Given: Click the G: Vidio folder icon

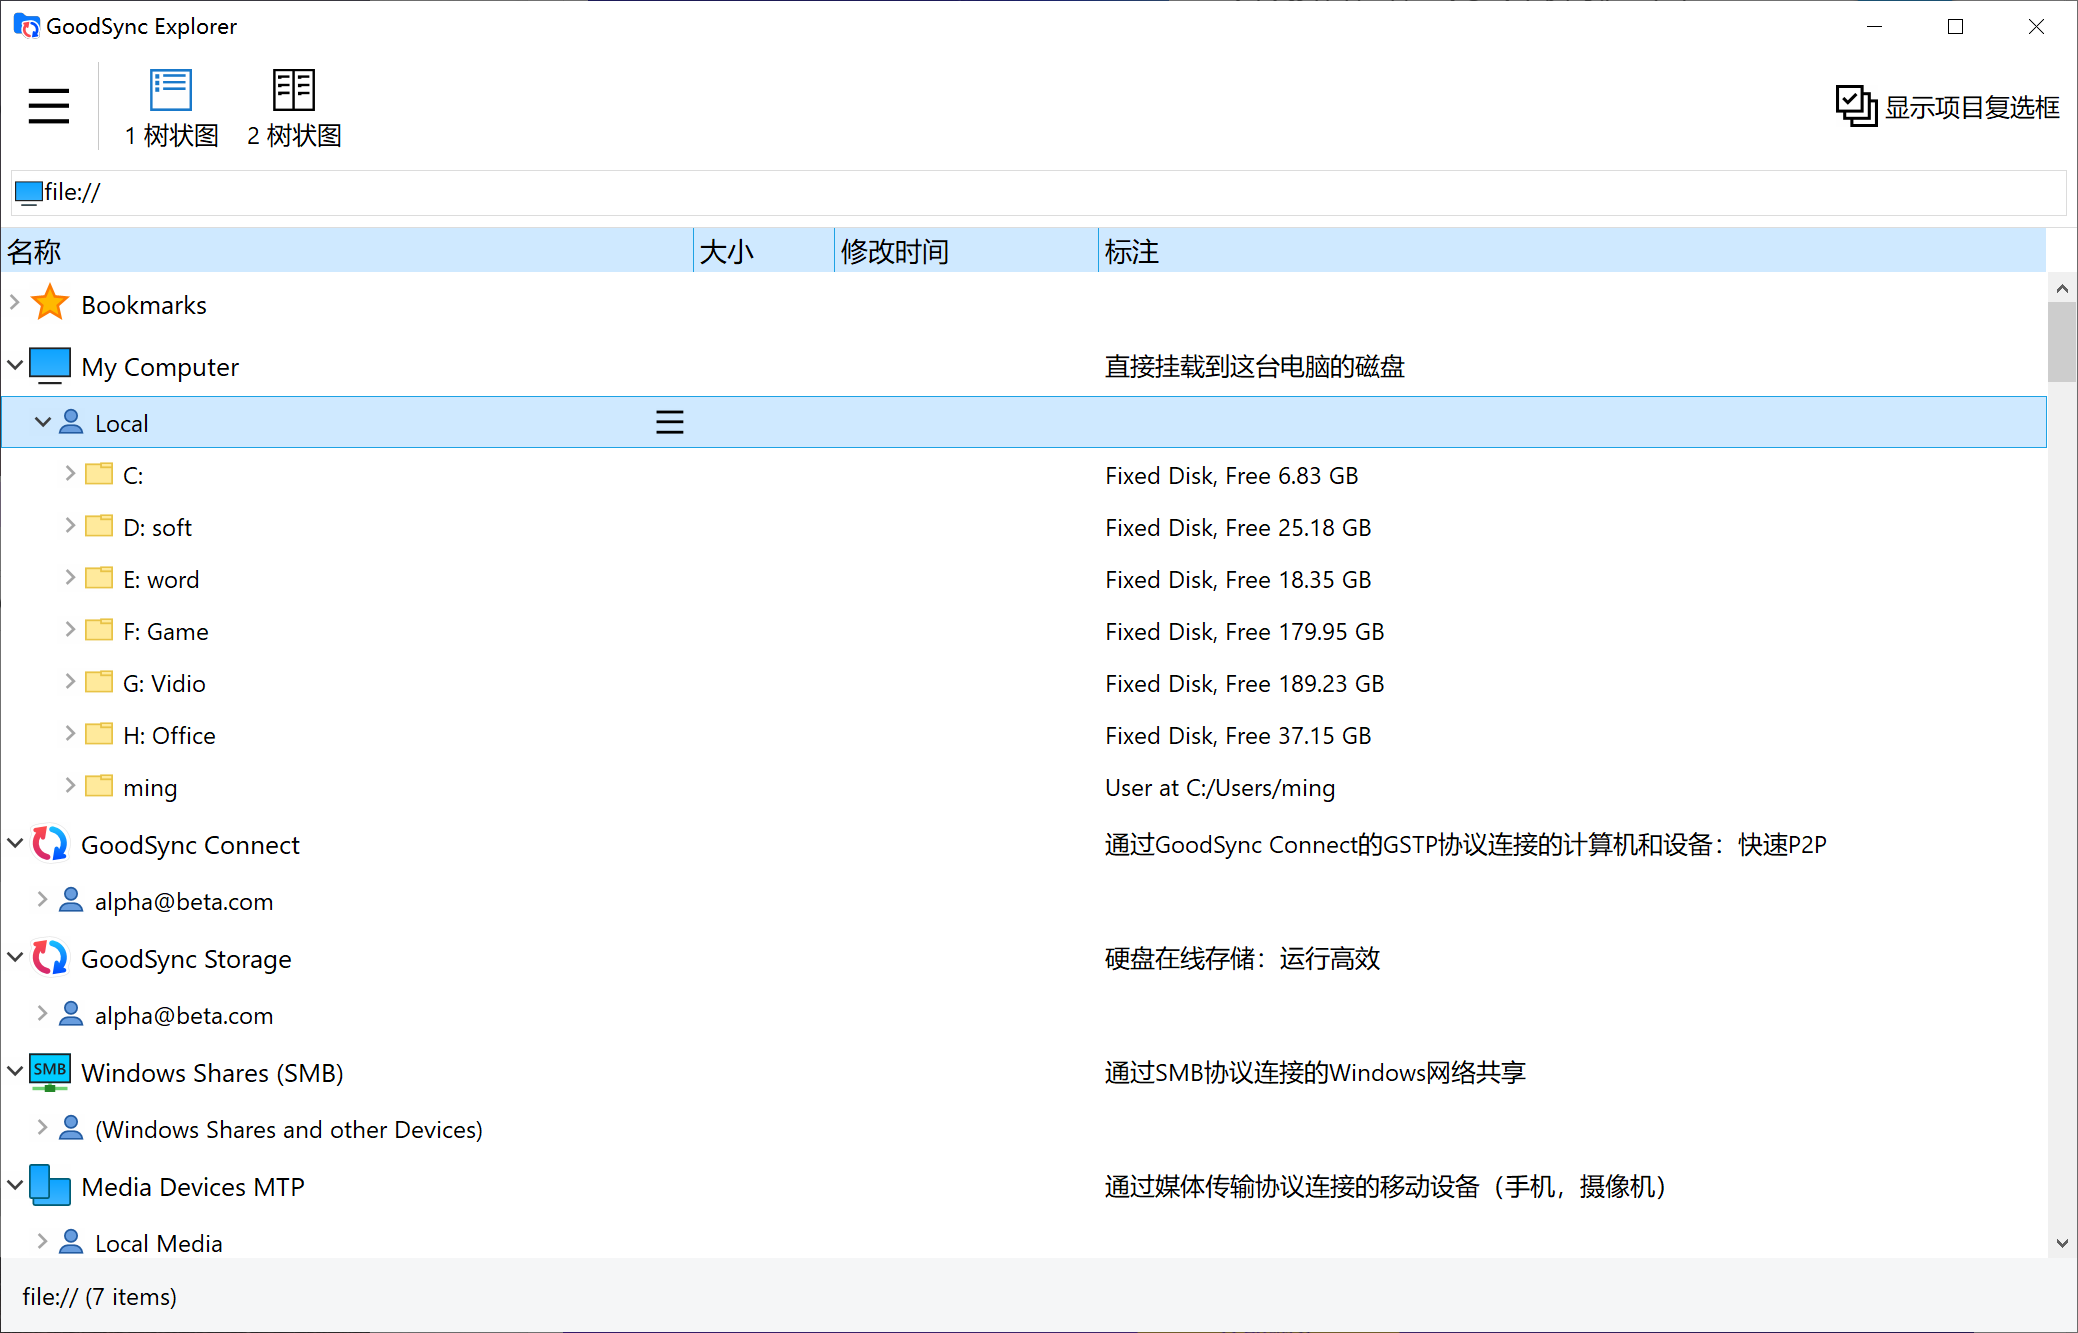Looking at the screenshot, I should point(99,682).
